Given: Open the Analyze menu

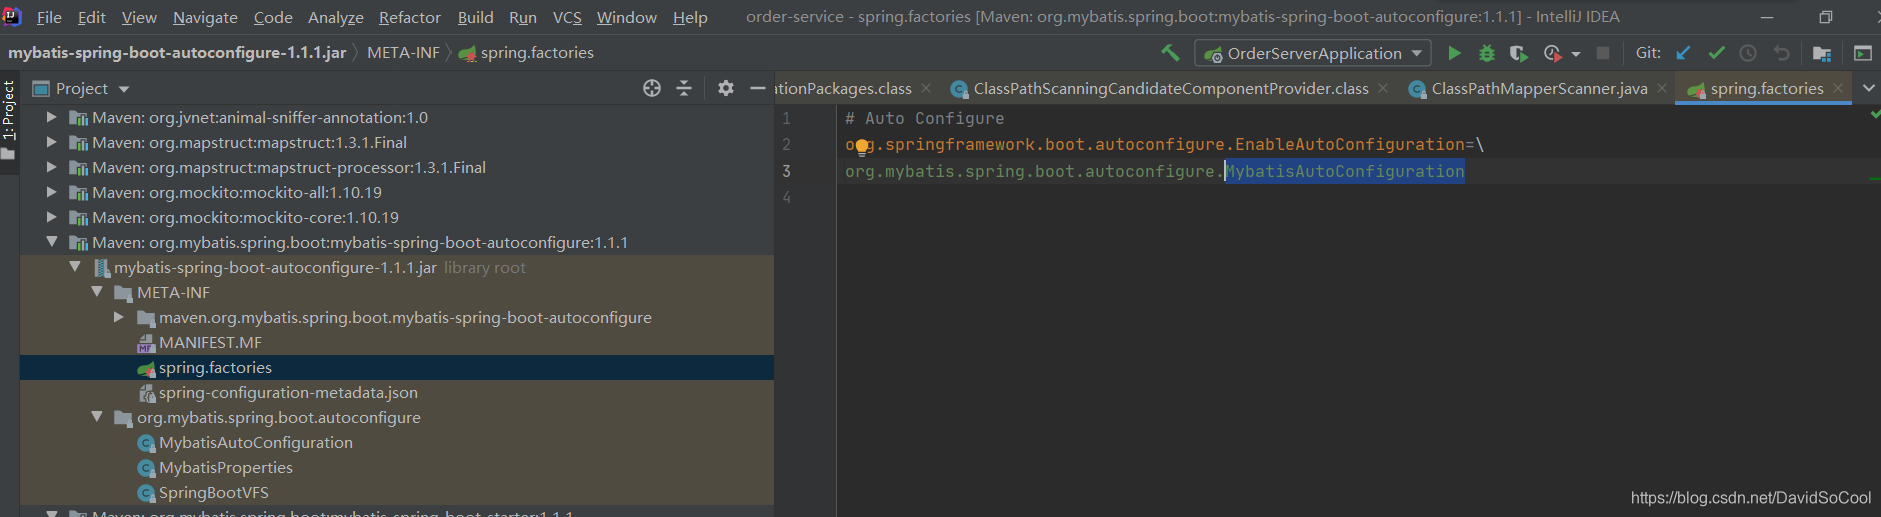Looking at the screenshot, I should pyautogui.click(x=336, y=17).
